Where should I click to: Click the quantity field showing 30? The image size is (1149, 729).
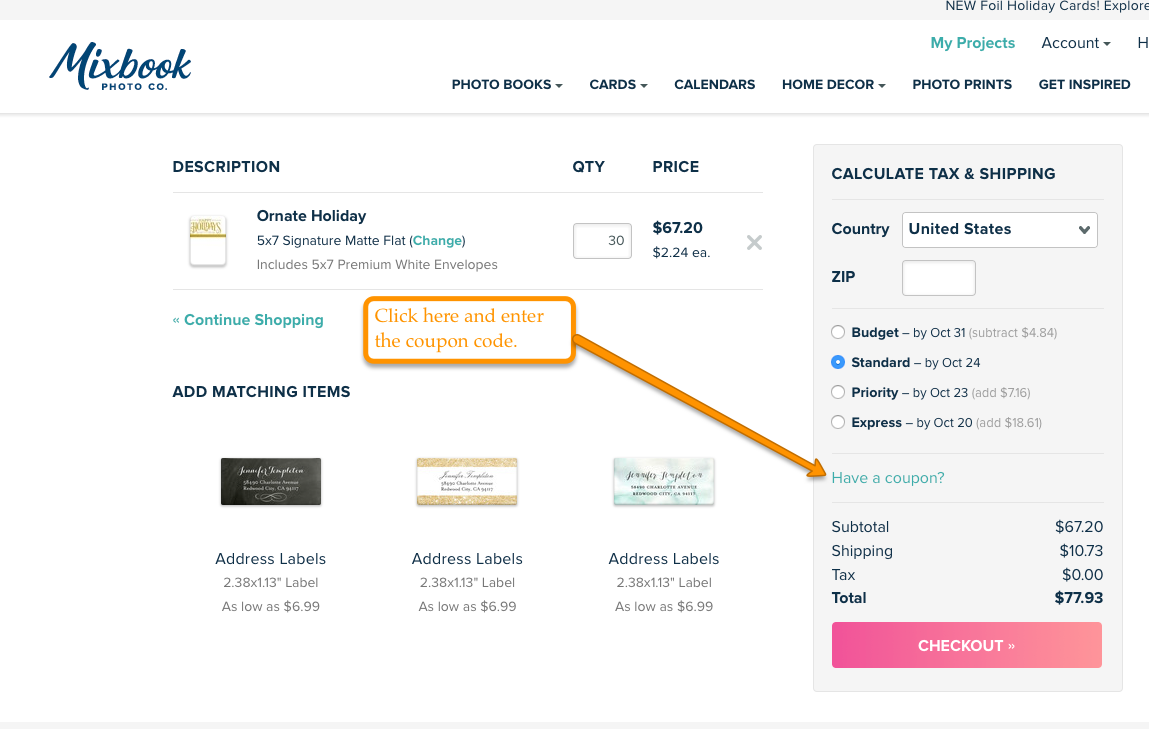point(602,241)
